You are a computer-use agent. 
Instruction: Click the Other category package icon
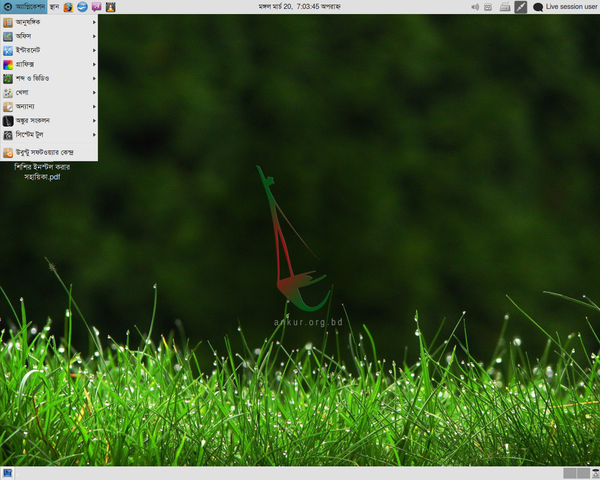[x=8, y=107]
